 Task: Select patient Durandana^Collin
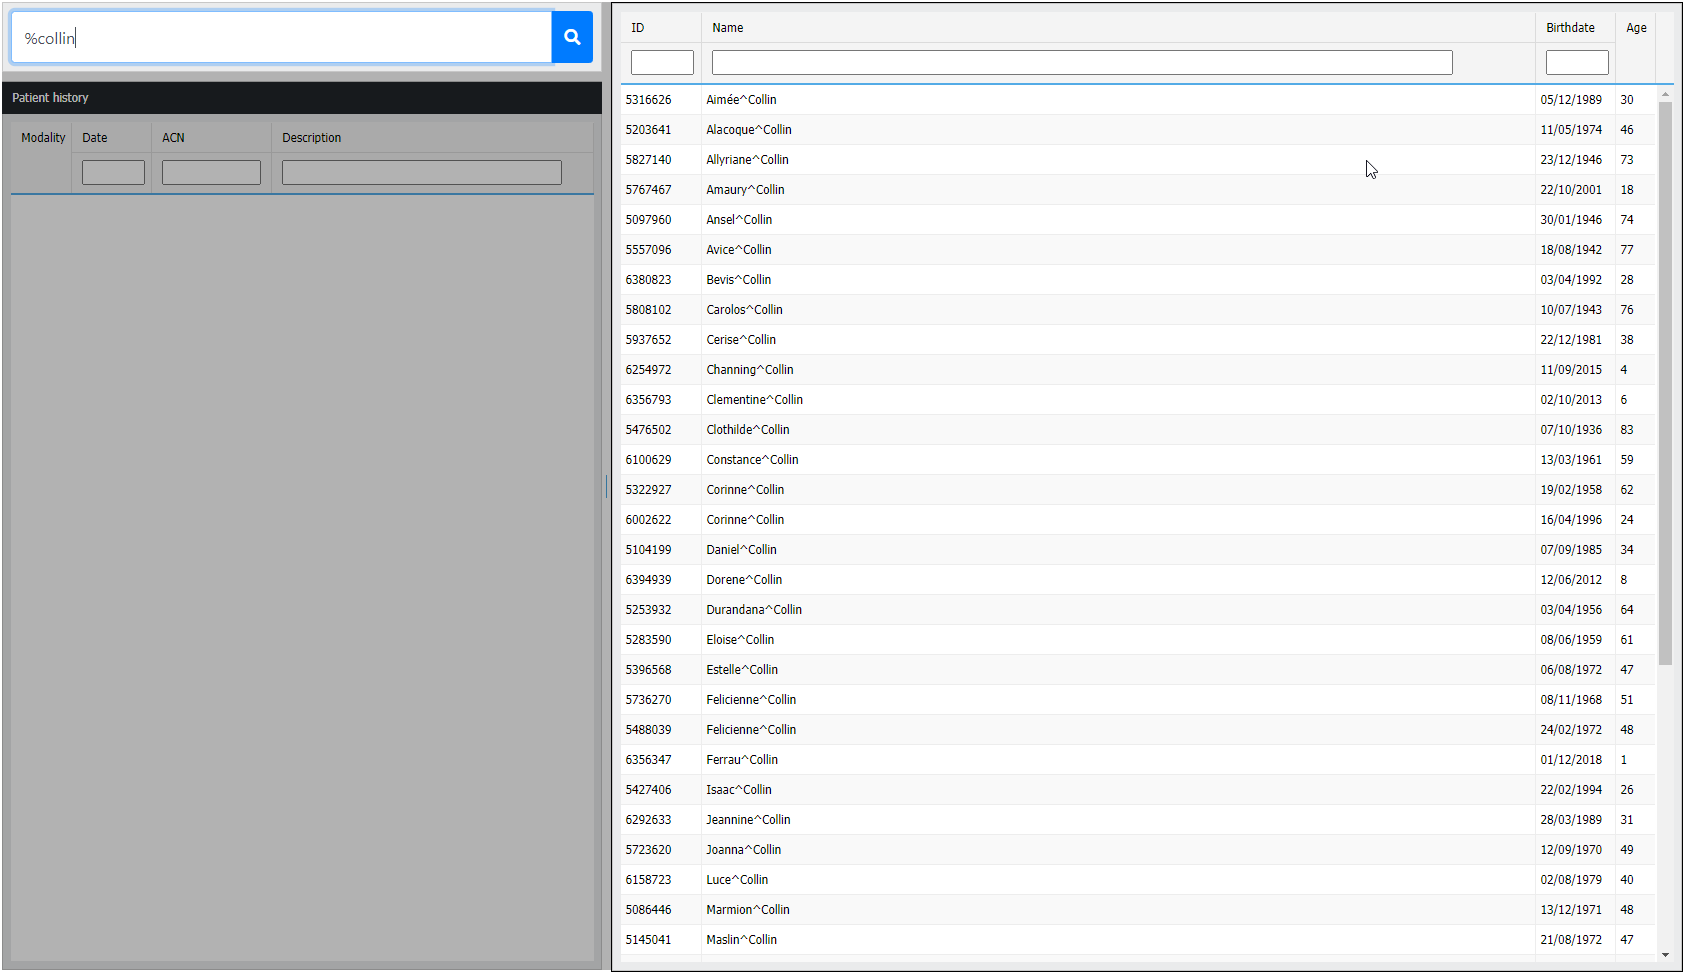[x=754, y=610]
